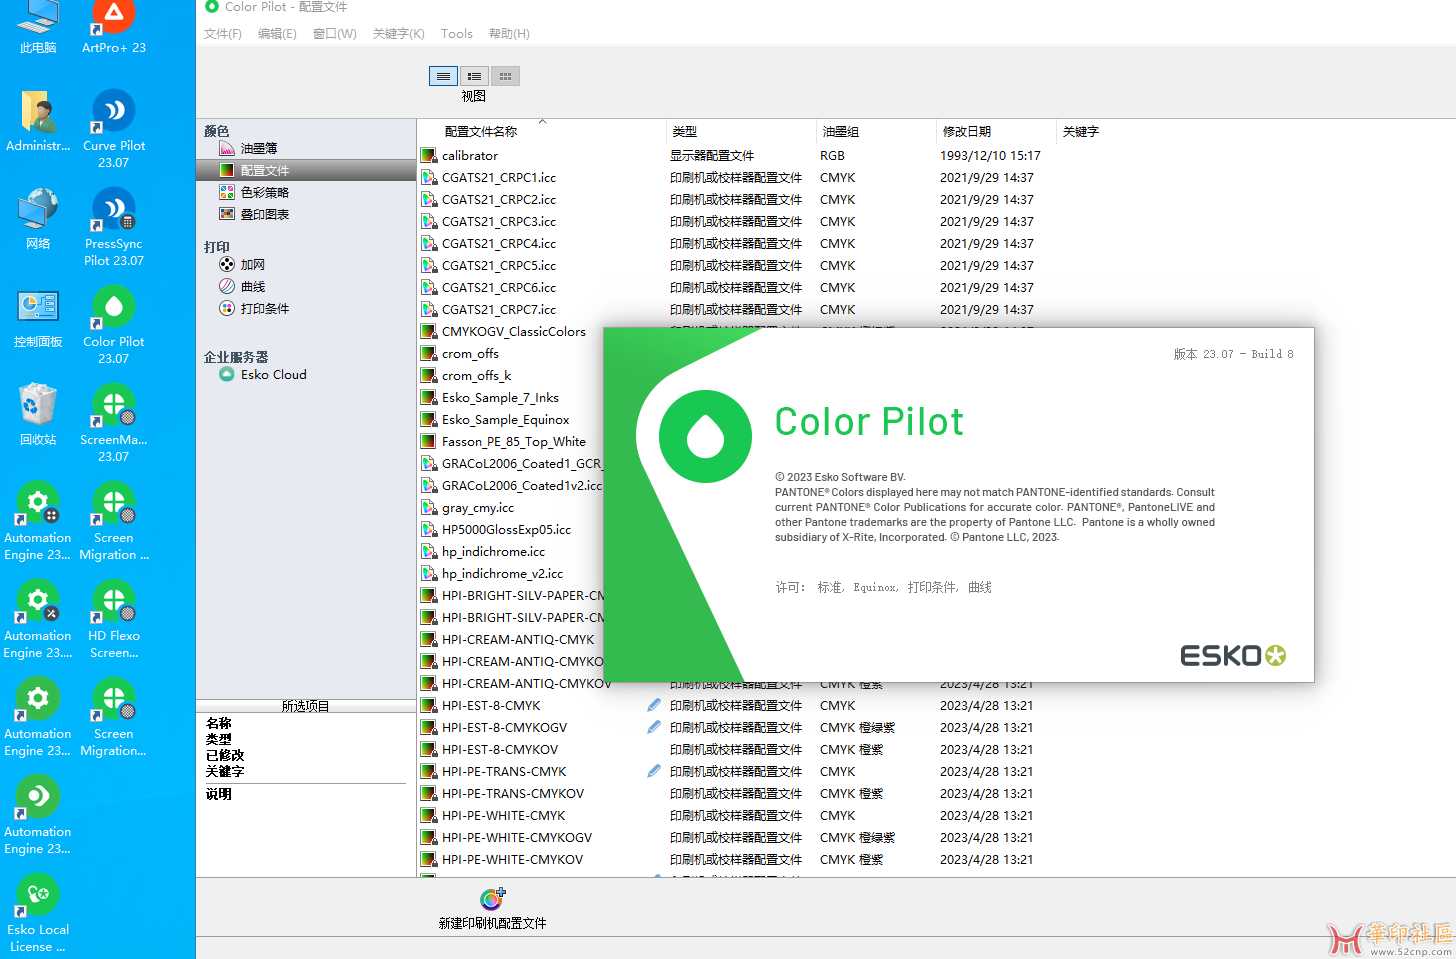Image resolution: width=1456 pixels, height=959 pixels.
Task: Open PressSync Pilot 23.07 desktop icon
Action: pos(114,227)
